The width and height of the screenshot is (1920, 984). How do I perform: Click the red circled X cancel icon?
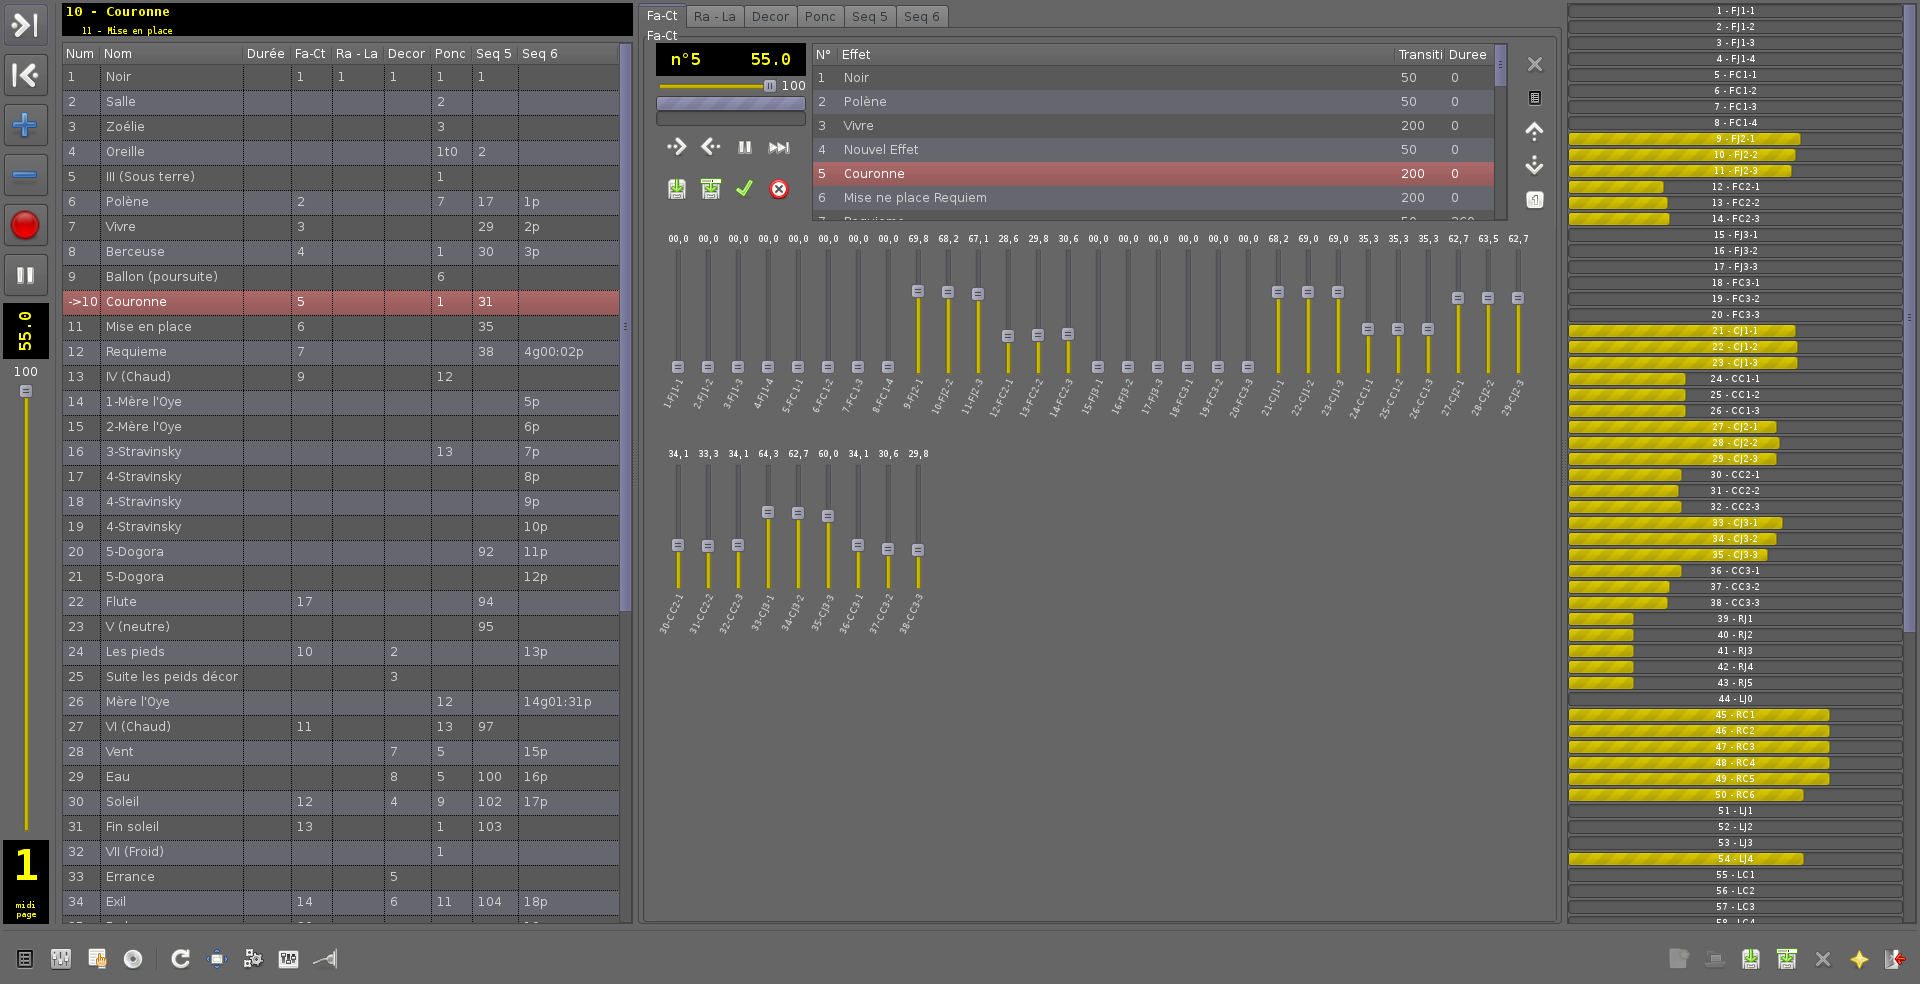pos(779,189)
